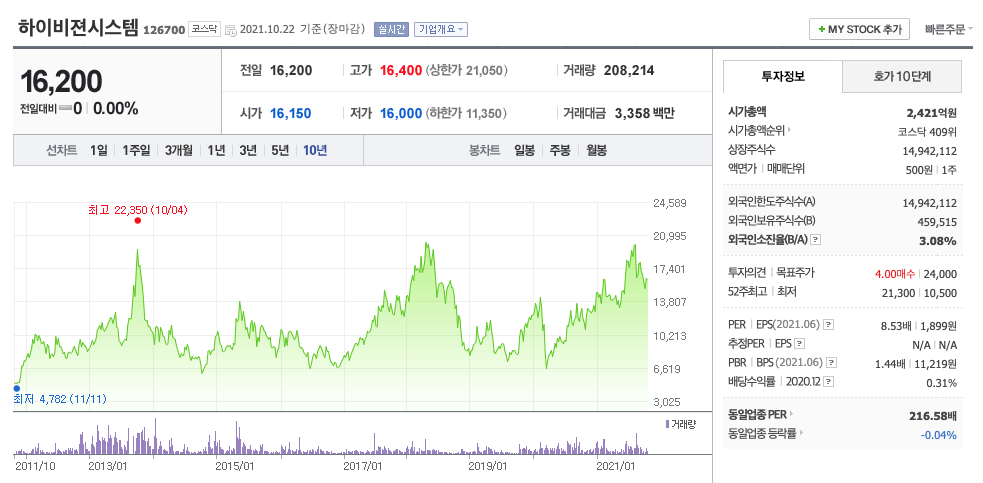The width and height of the screenshot is (983, 483).
Task: Click the 4.00매수 investment opinion value
Action: click(x=895, y=273)
